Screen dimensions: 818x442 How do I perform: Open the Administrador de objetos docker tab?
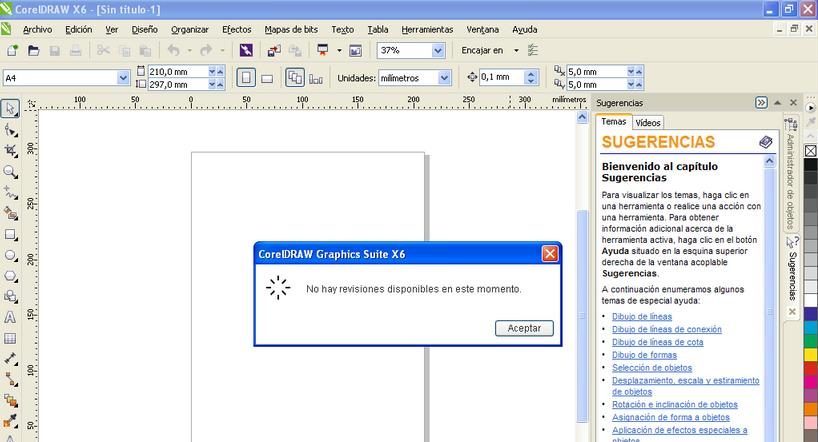tap(791, 174)
